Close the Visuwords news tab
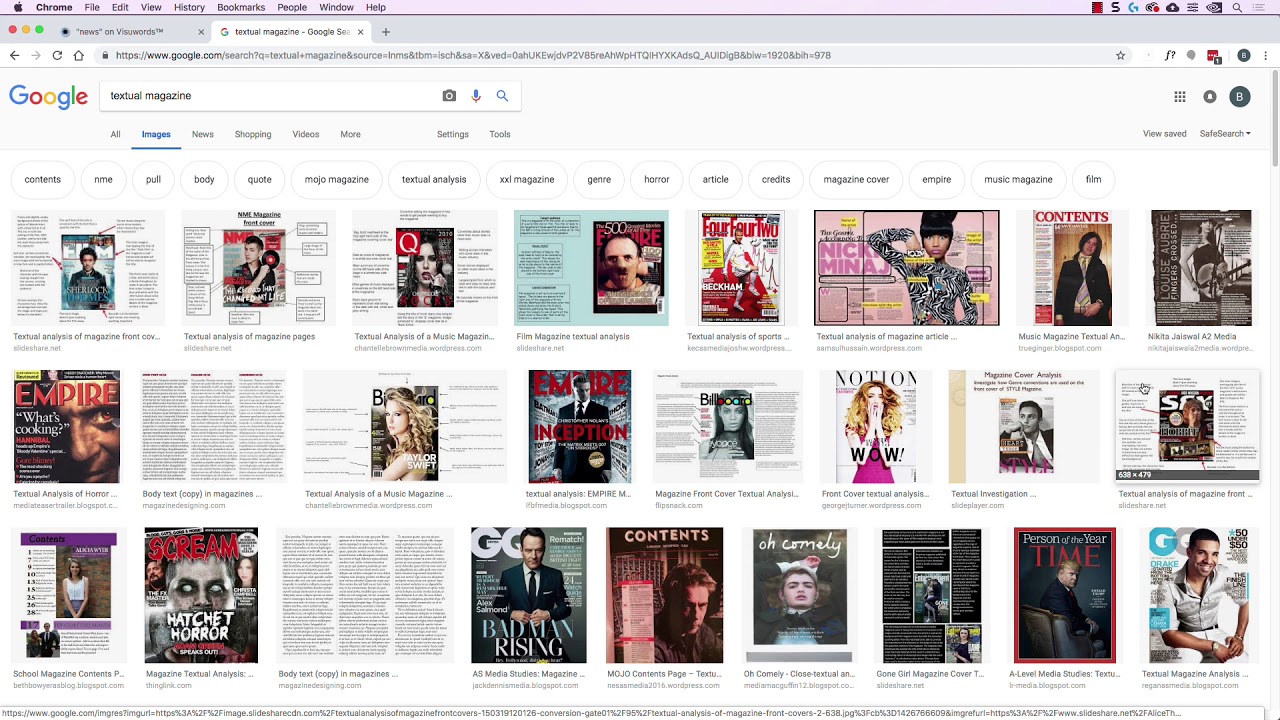The image size is (1280, 720). 201,32
